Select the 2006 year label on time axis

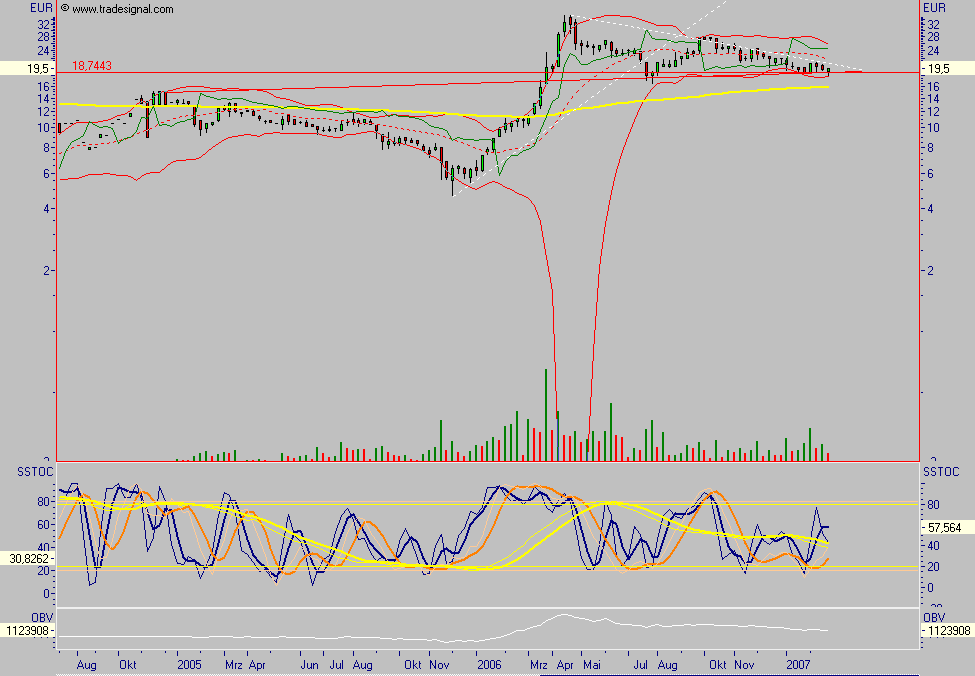pos(491,663)
